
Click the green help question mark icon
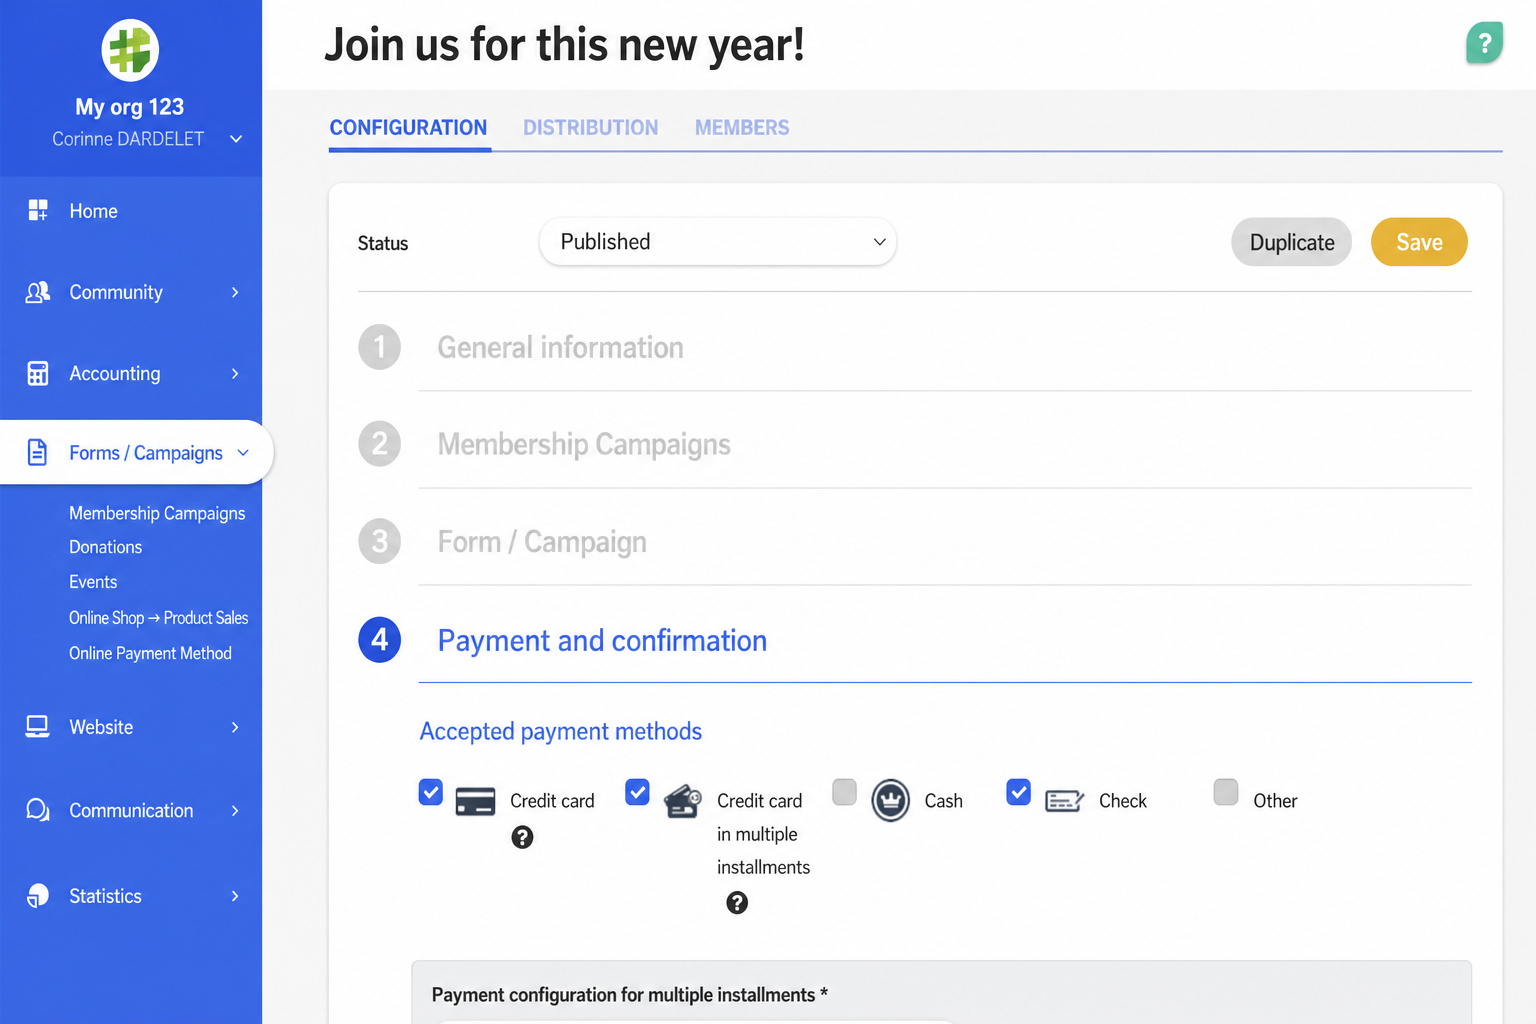[x=1484, y=43]
